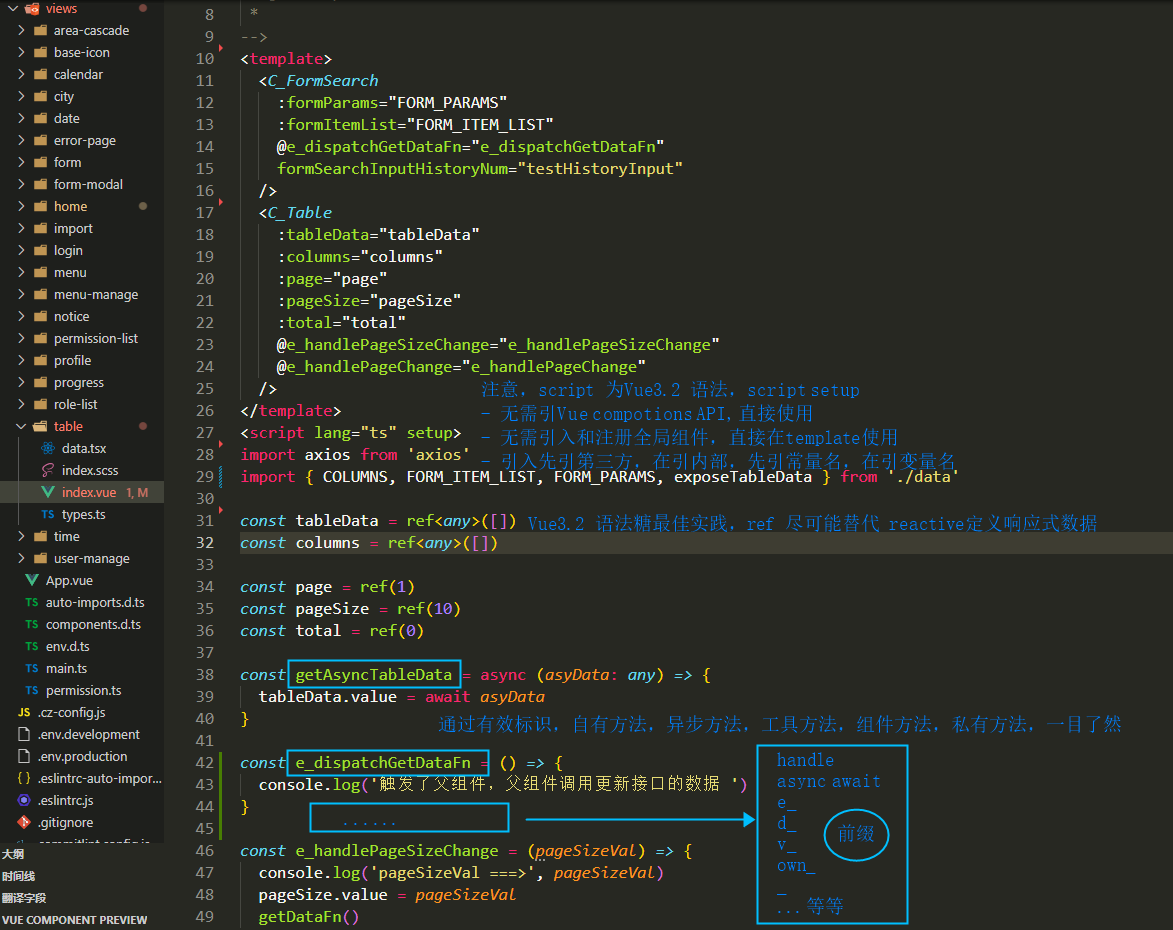Click the getAsyncTableData identifier on line 38

tap(373, 675)
